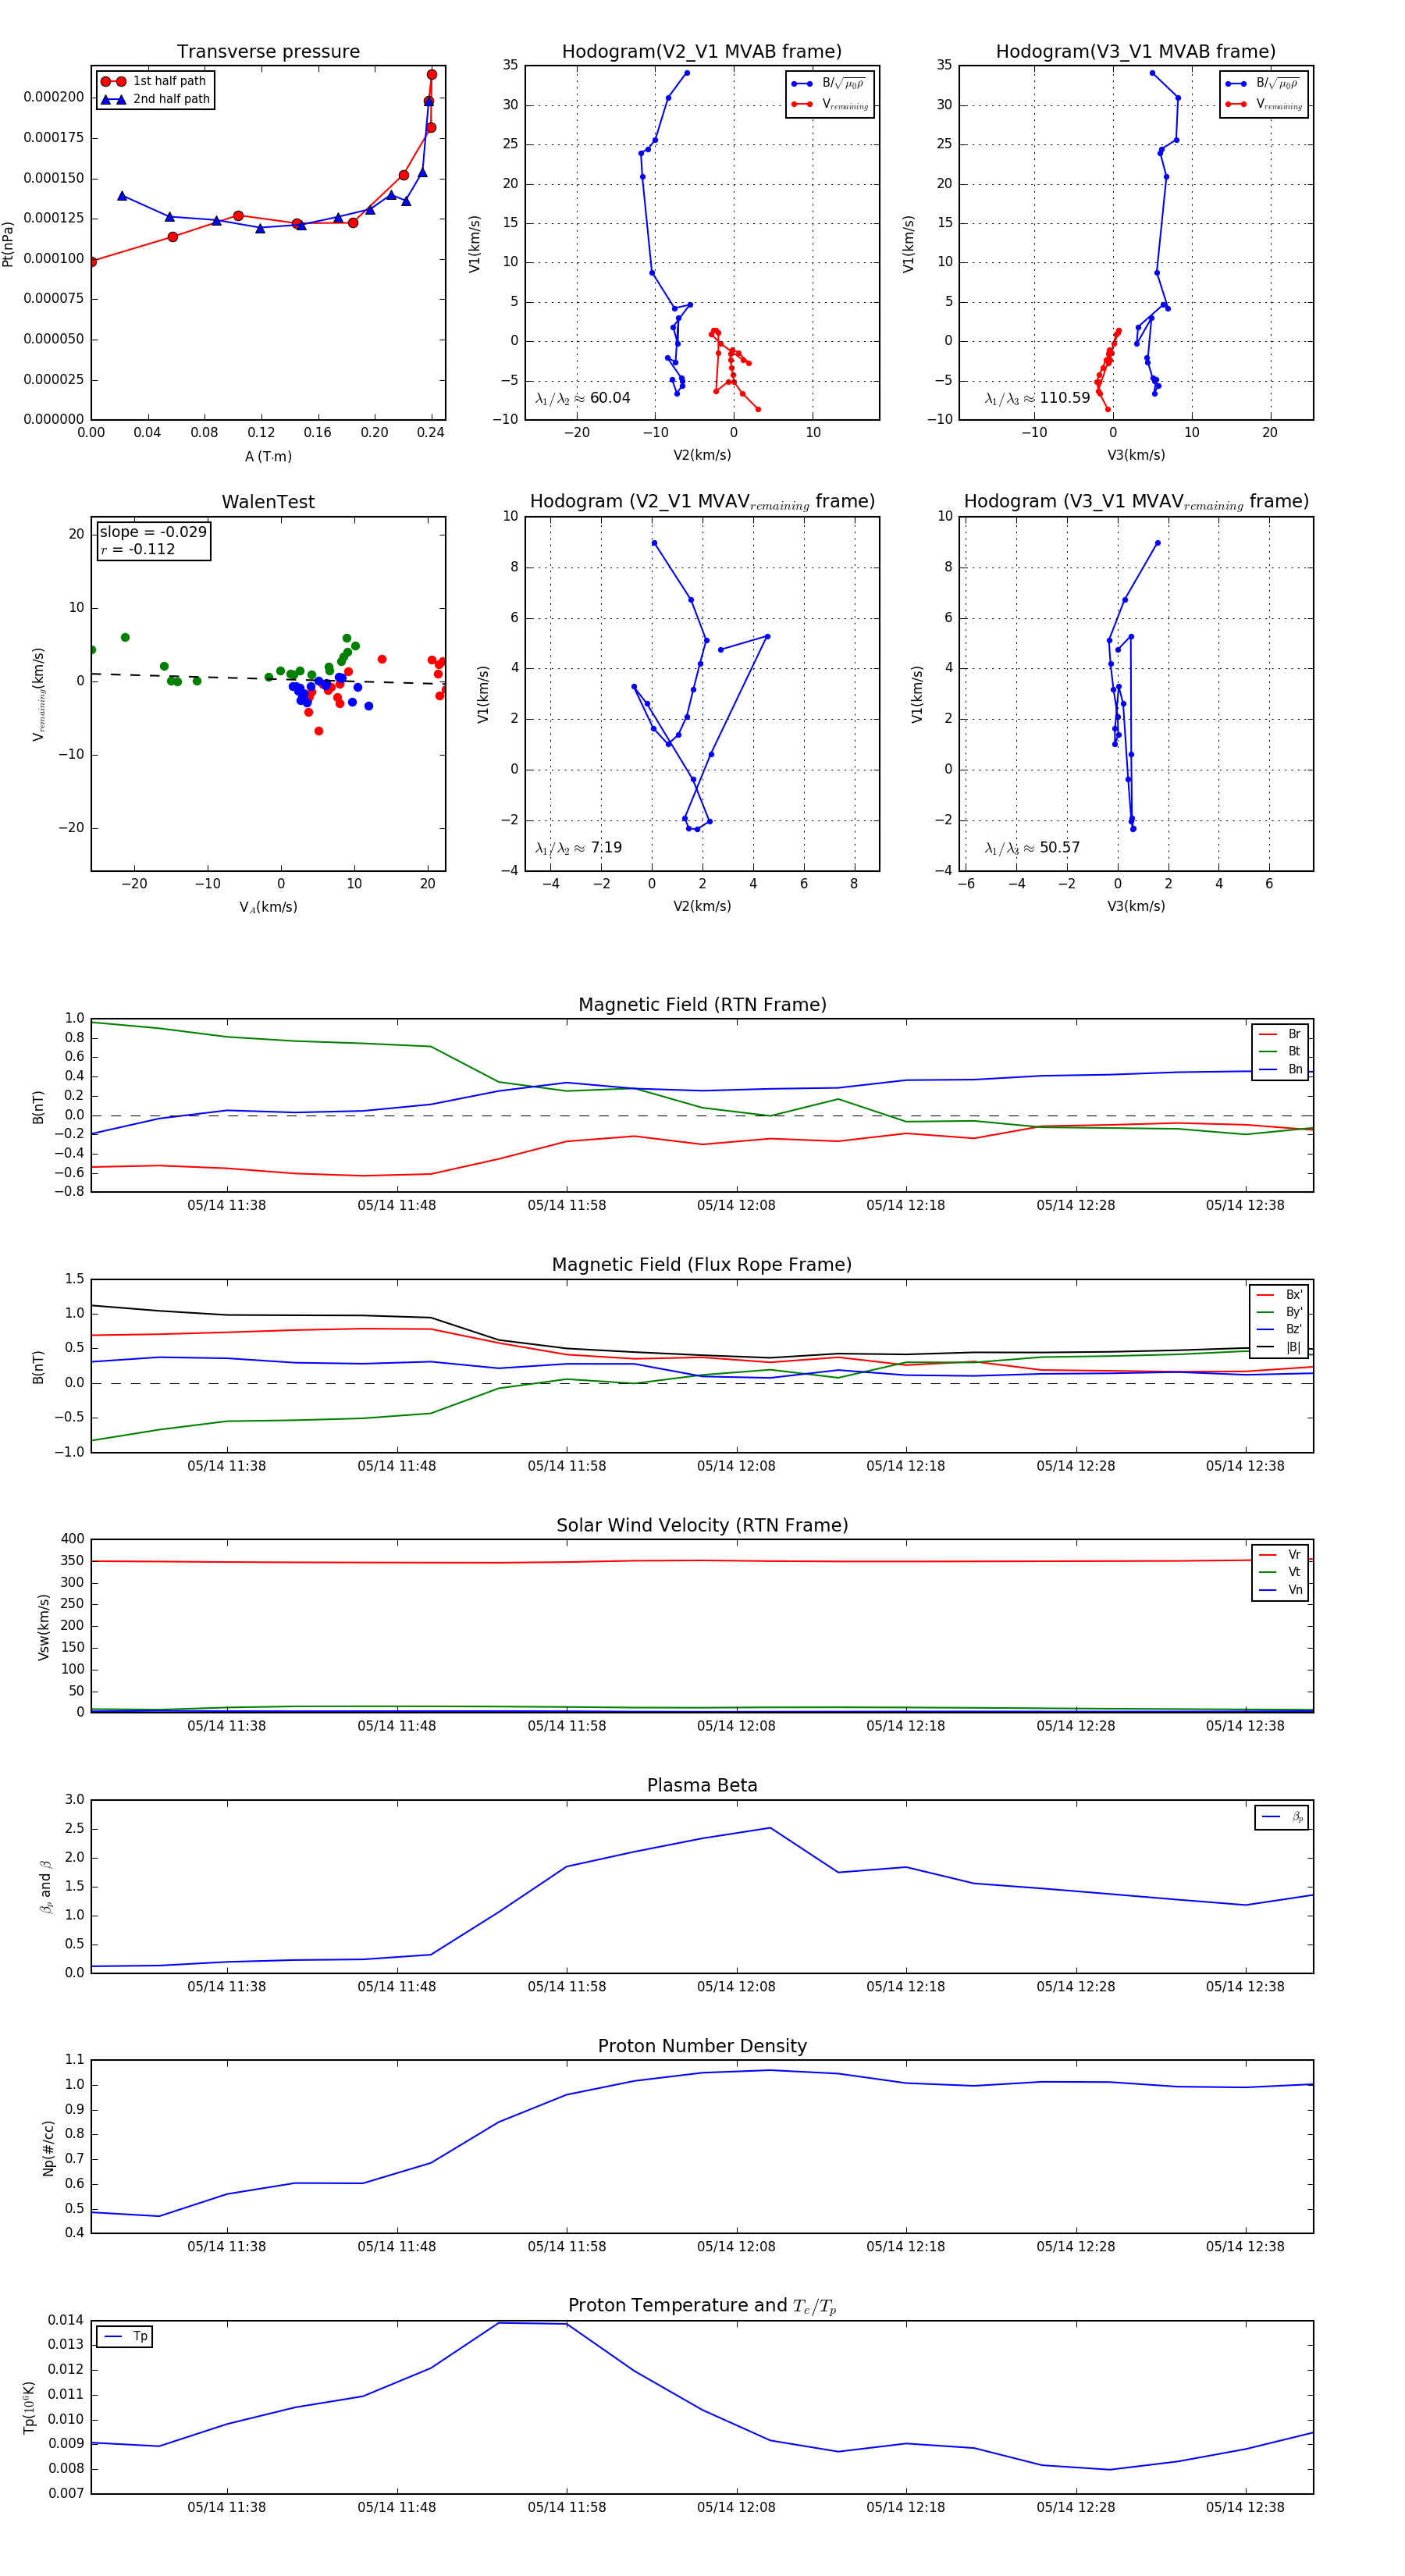Click the 'Hodogram (V2_V1 MVAV remaining frame)' title
1405x2576 pixels.
(x=702, y=502)
